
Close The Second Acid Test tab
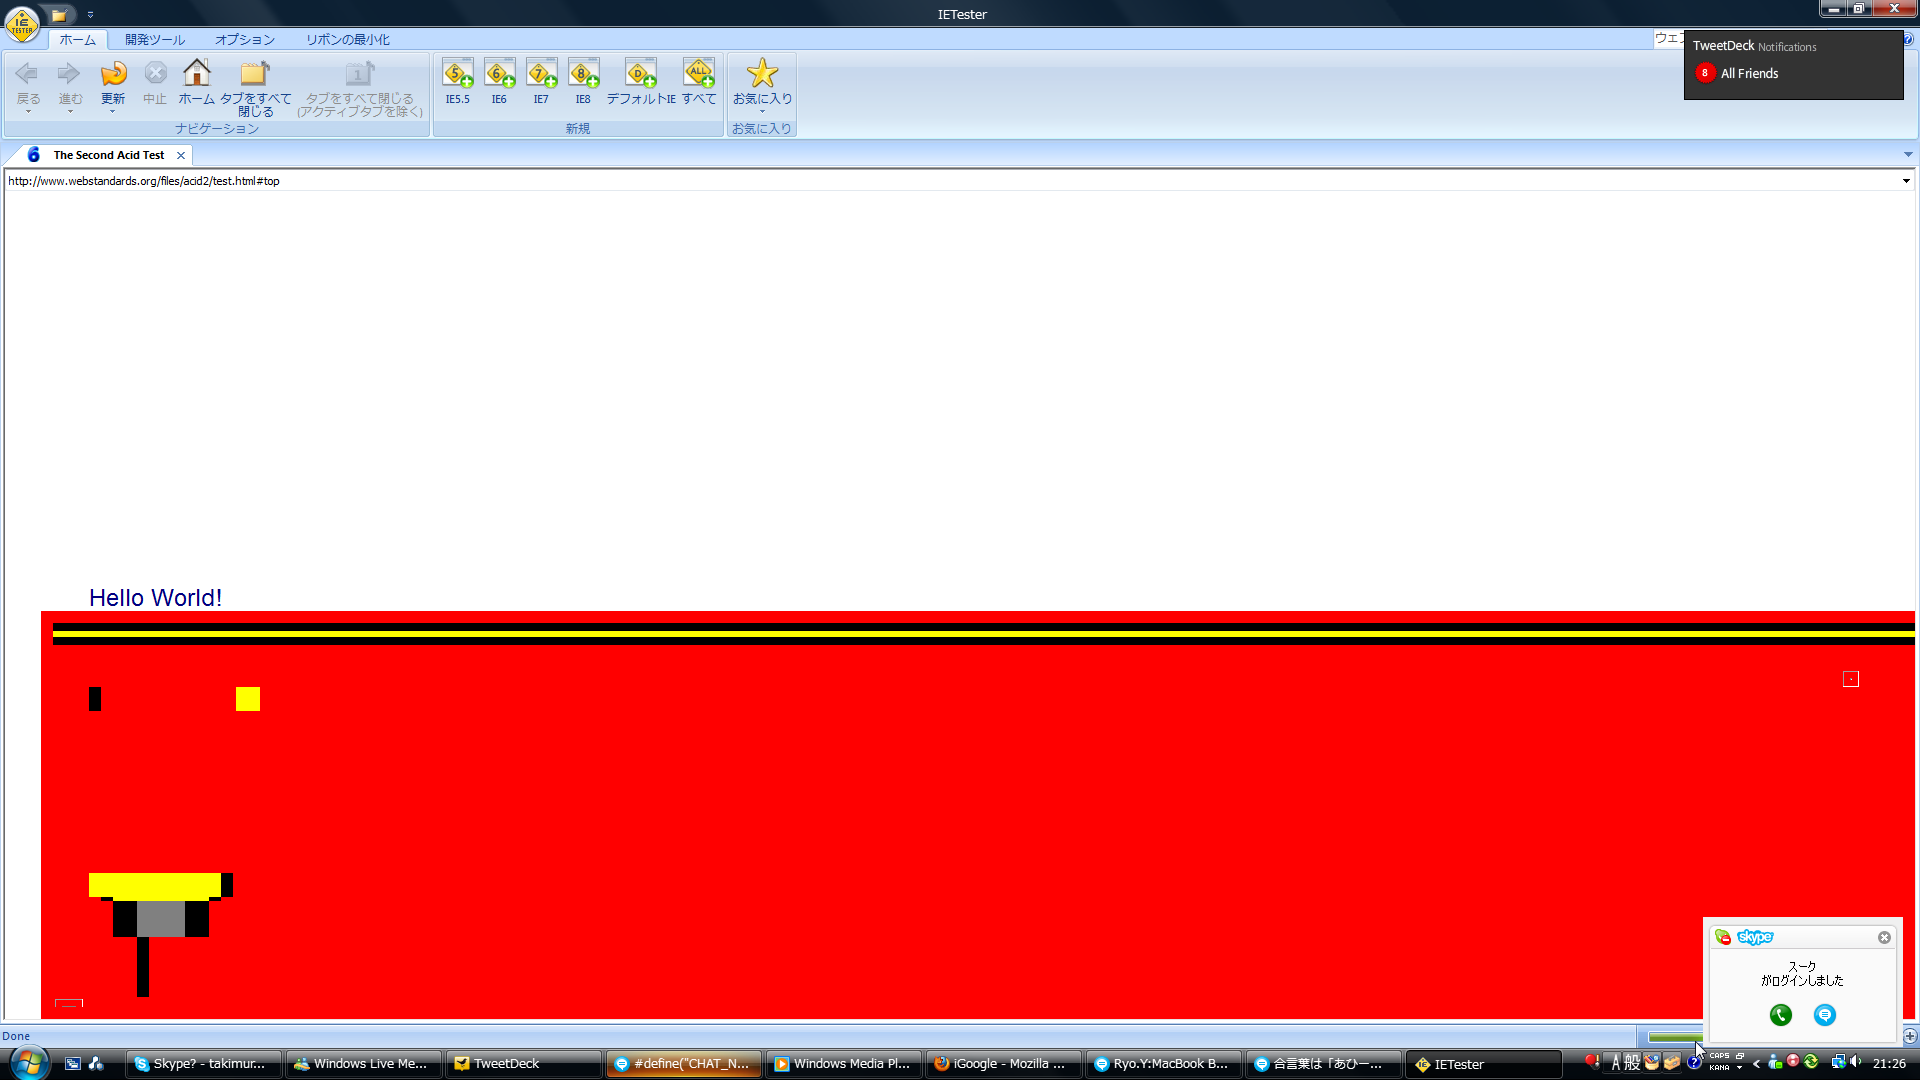tap(181, 155)
